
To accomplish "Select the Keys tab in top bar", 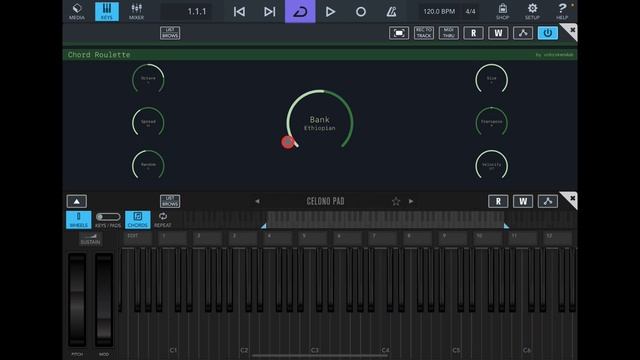I will coord(107,11).
